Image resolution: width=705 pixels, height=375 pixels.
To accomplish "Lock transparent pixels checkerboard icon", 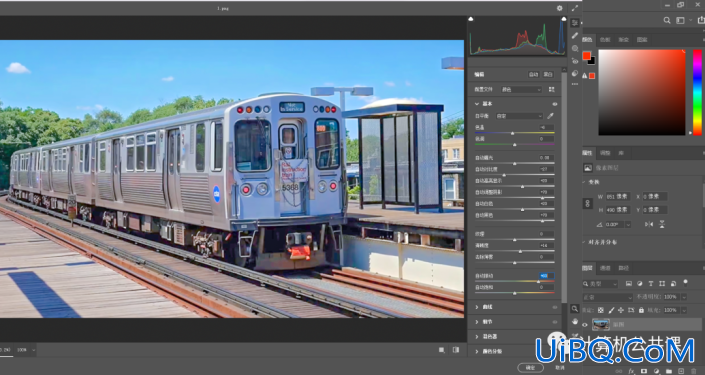I will 601,310.
